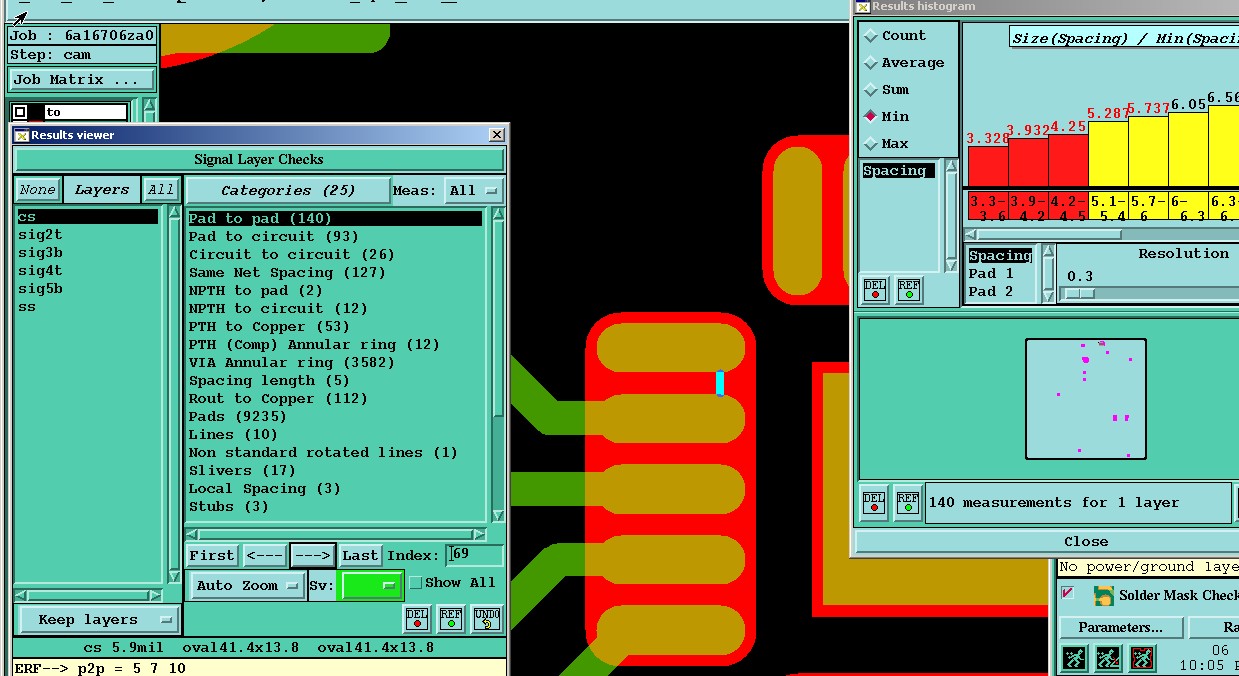Select Pad to pad (140) category

point(335,218)
